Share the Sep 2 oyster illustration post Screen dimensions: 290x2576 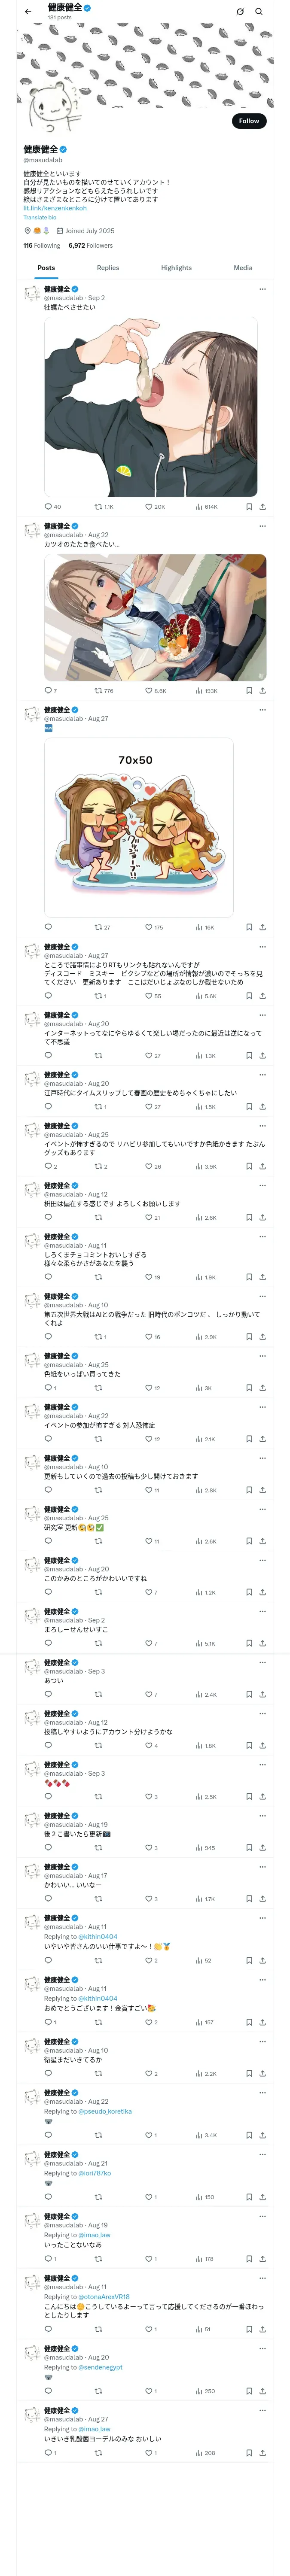tap(262, 506)
